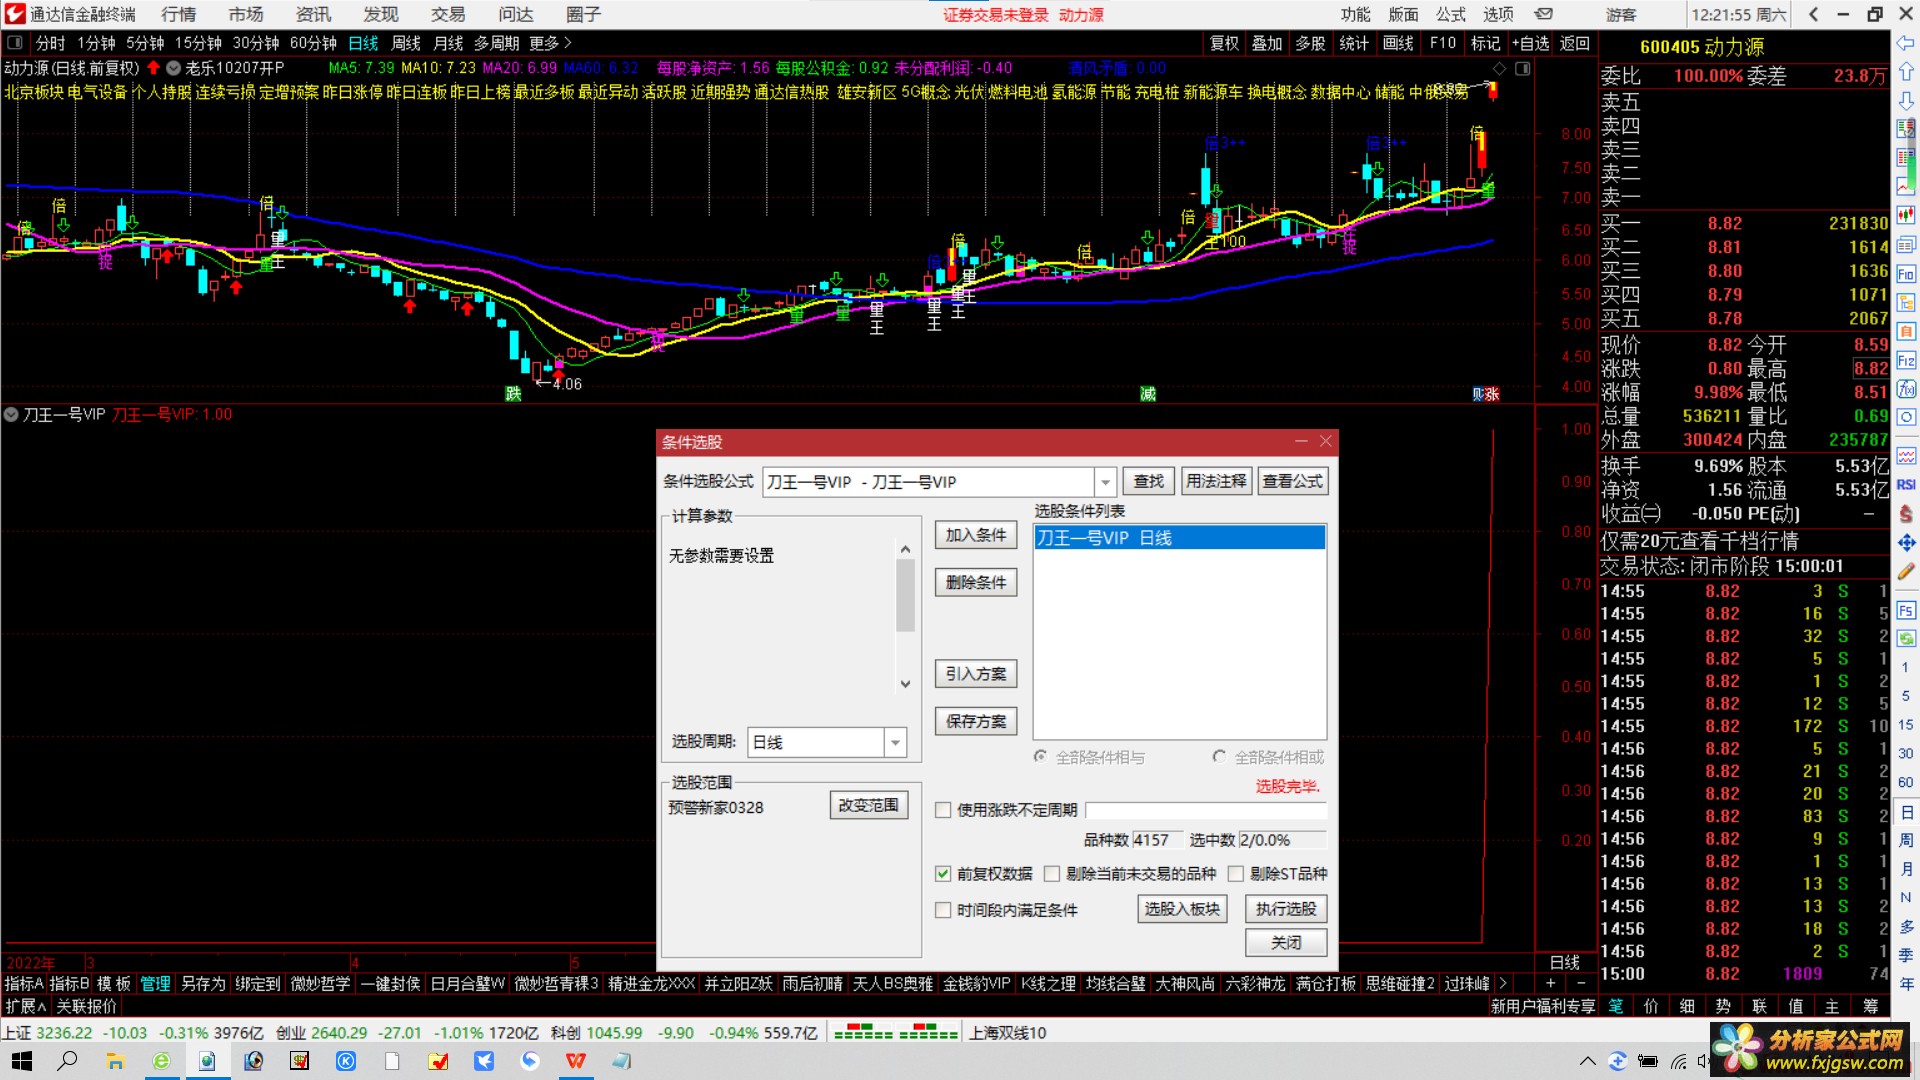The width and height of the screenshot is (1920, 1080).
Task: Click the back arrow icon in right sidebar
Action: pyautogui.click(x=1906, y=43)
